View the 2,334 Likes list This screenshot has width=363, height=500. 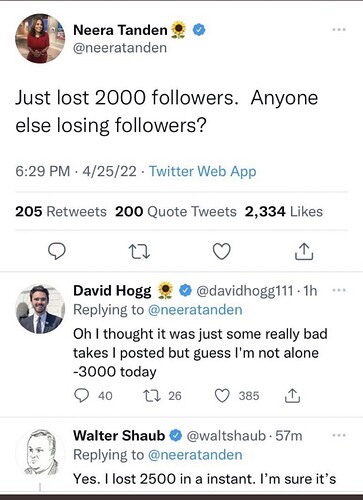[284, 212]
